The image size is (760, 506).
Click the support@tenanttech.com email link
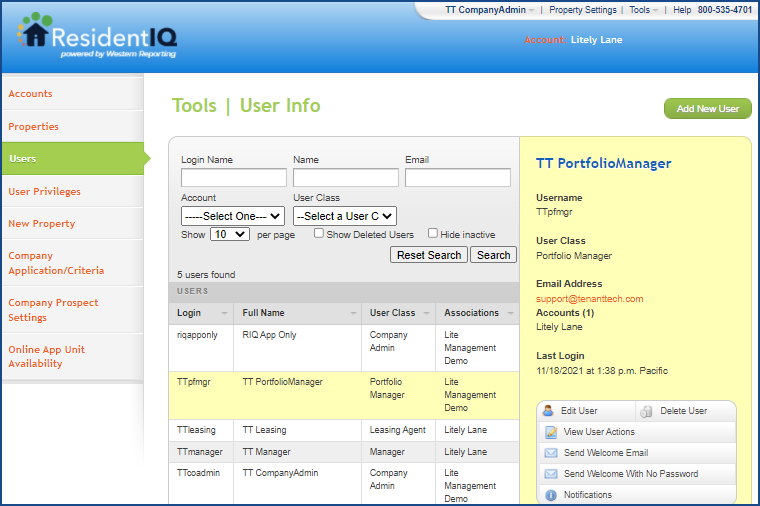(x=589, y=299)
